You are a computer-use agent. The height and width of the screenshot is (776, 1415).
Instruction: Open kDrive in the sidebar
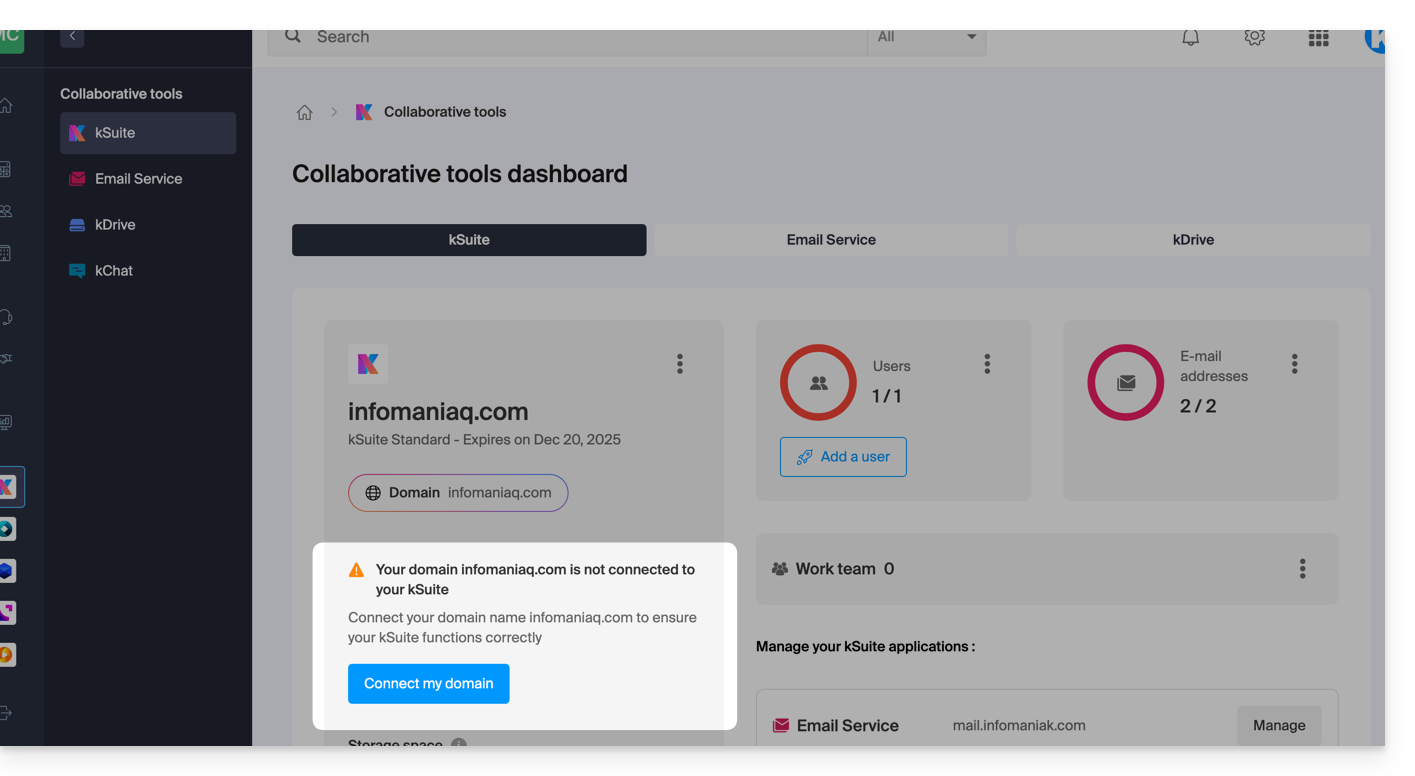(114, 225)
